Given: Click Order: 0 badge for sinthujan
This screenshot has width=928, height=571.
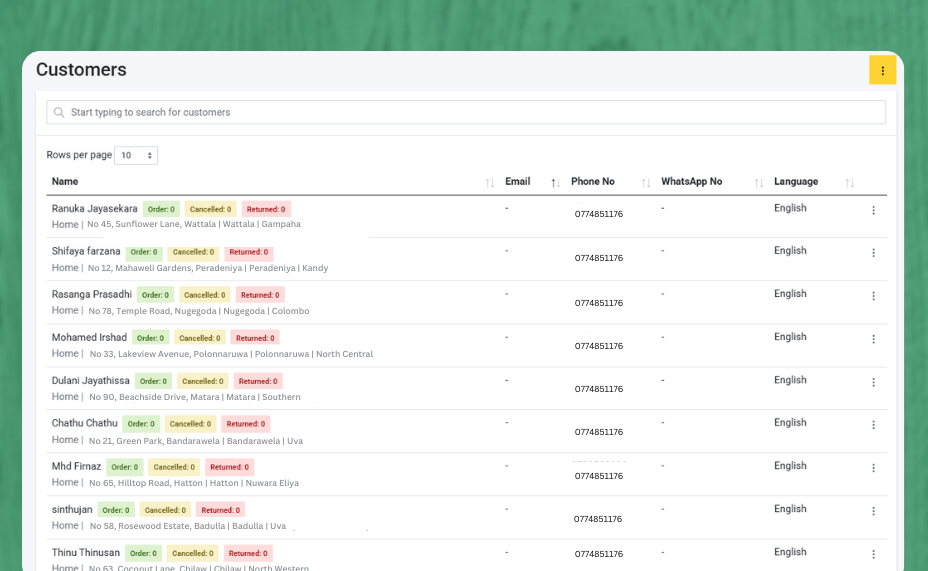Looking at the screenshot, I should (115, 510).
